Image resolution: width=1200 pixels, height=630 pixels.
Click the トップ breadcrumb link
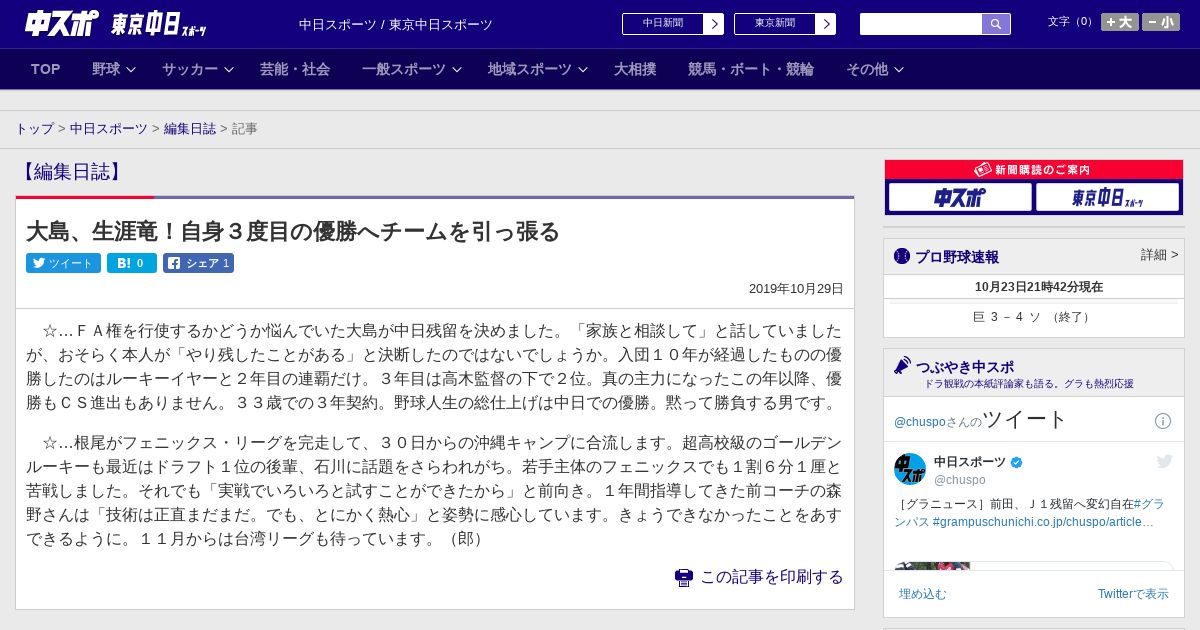click(34, 129)
